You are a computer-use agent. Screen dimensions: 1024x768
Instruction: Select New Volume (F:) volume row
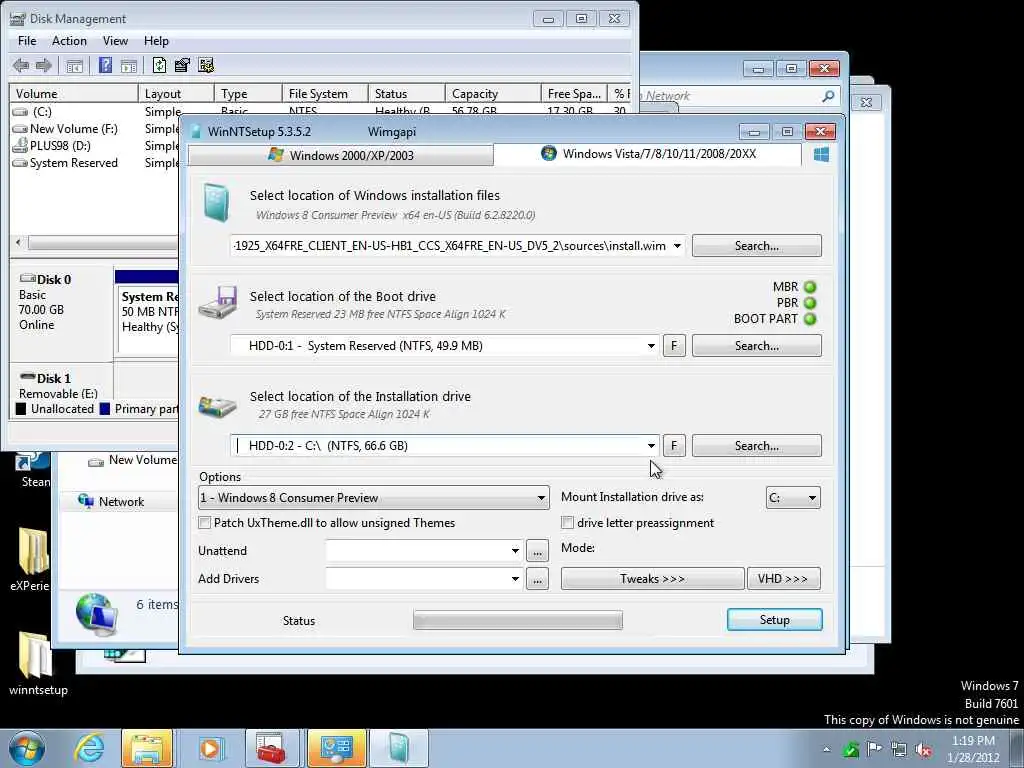tap(93, 129)
